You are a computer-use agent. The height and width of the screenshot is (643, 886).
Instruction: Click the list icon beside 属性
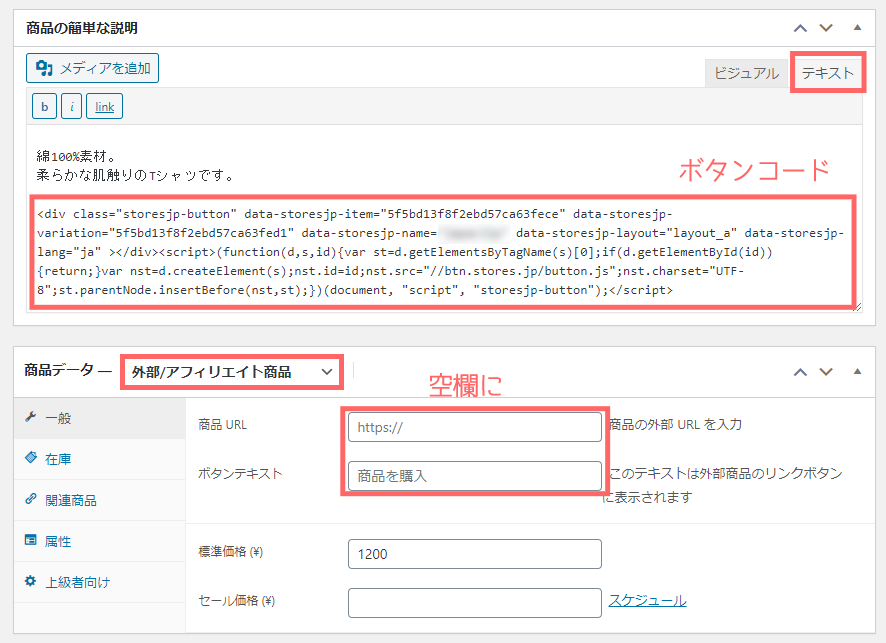(x=31, y=540)
